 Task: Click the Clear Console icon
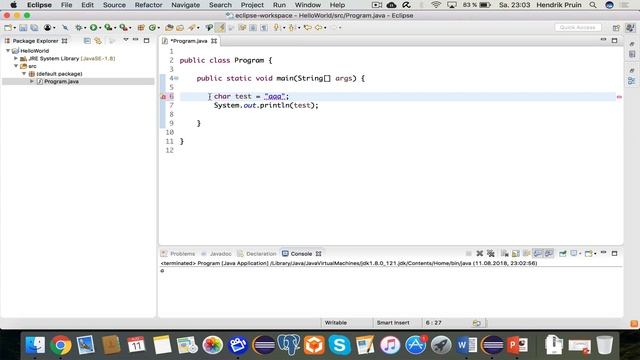(x=505, y=253)
